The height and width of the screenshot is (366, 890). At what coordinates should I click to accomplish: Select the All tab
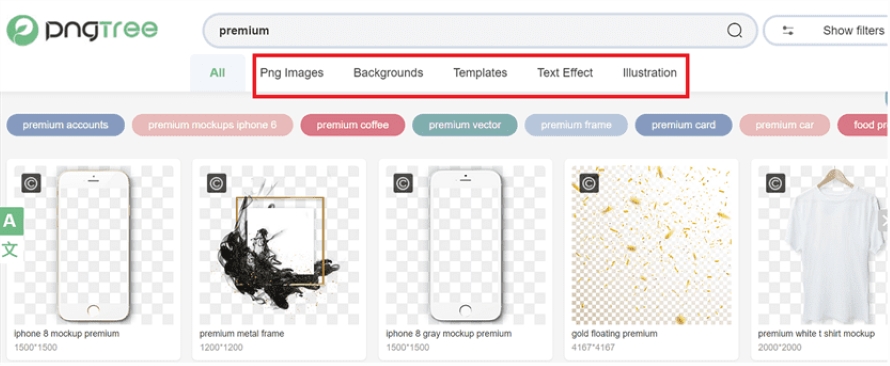[217, 73]
